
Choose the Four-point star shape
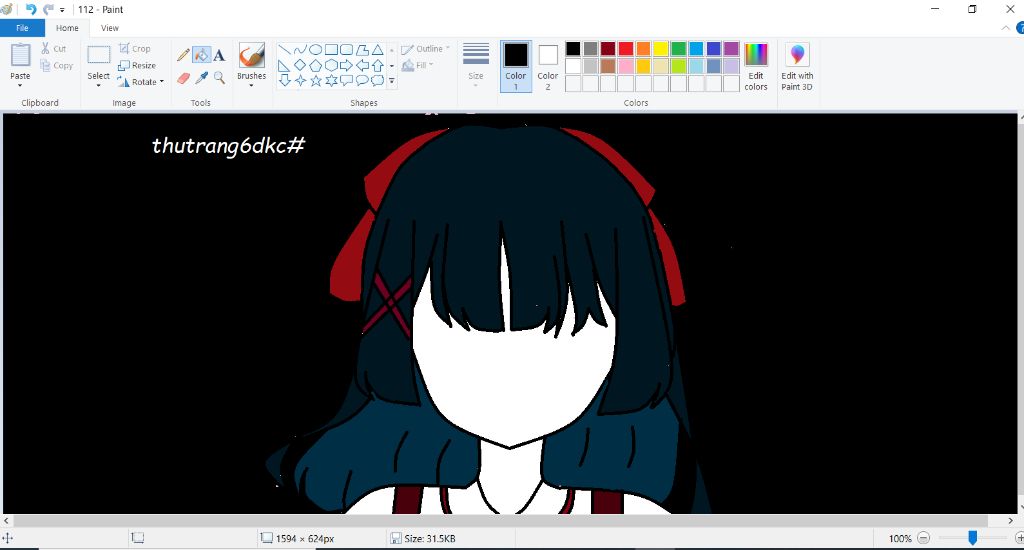300,80
